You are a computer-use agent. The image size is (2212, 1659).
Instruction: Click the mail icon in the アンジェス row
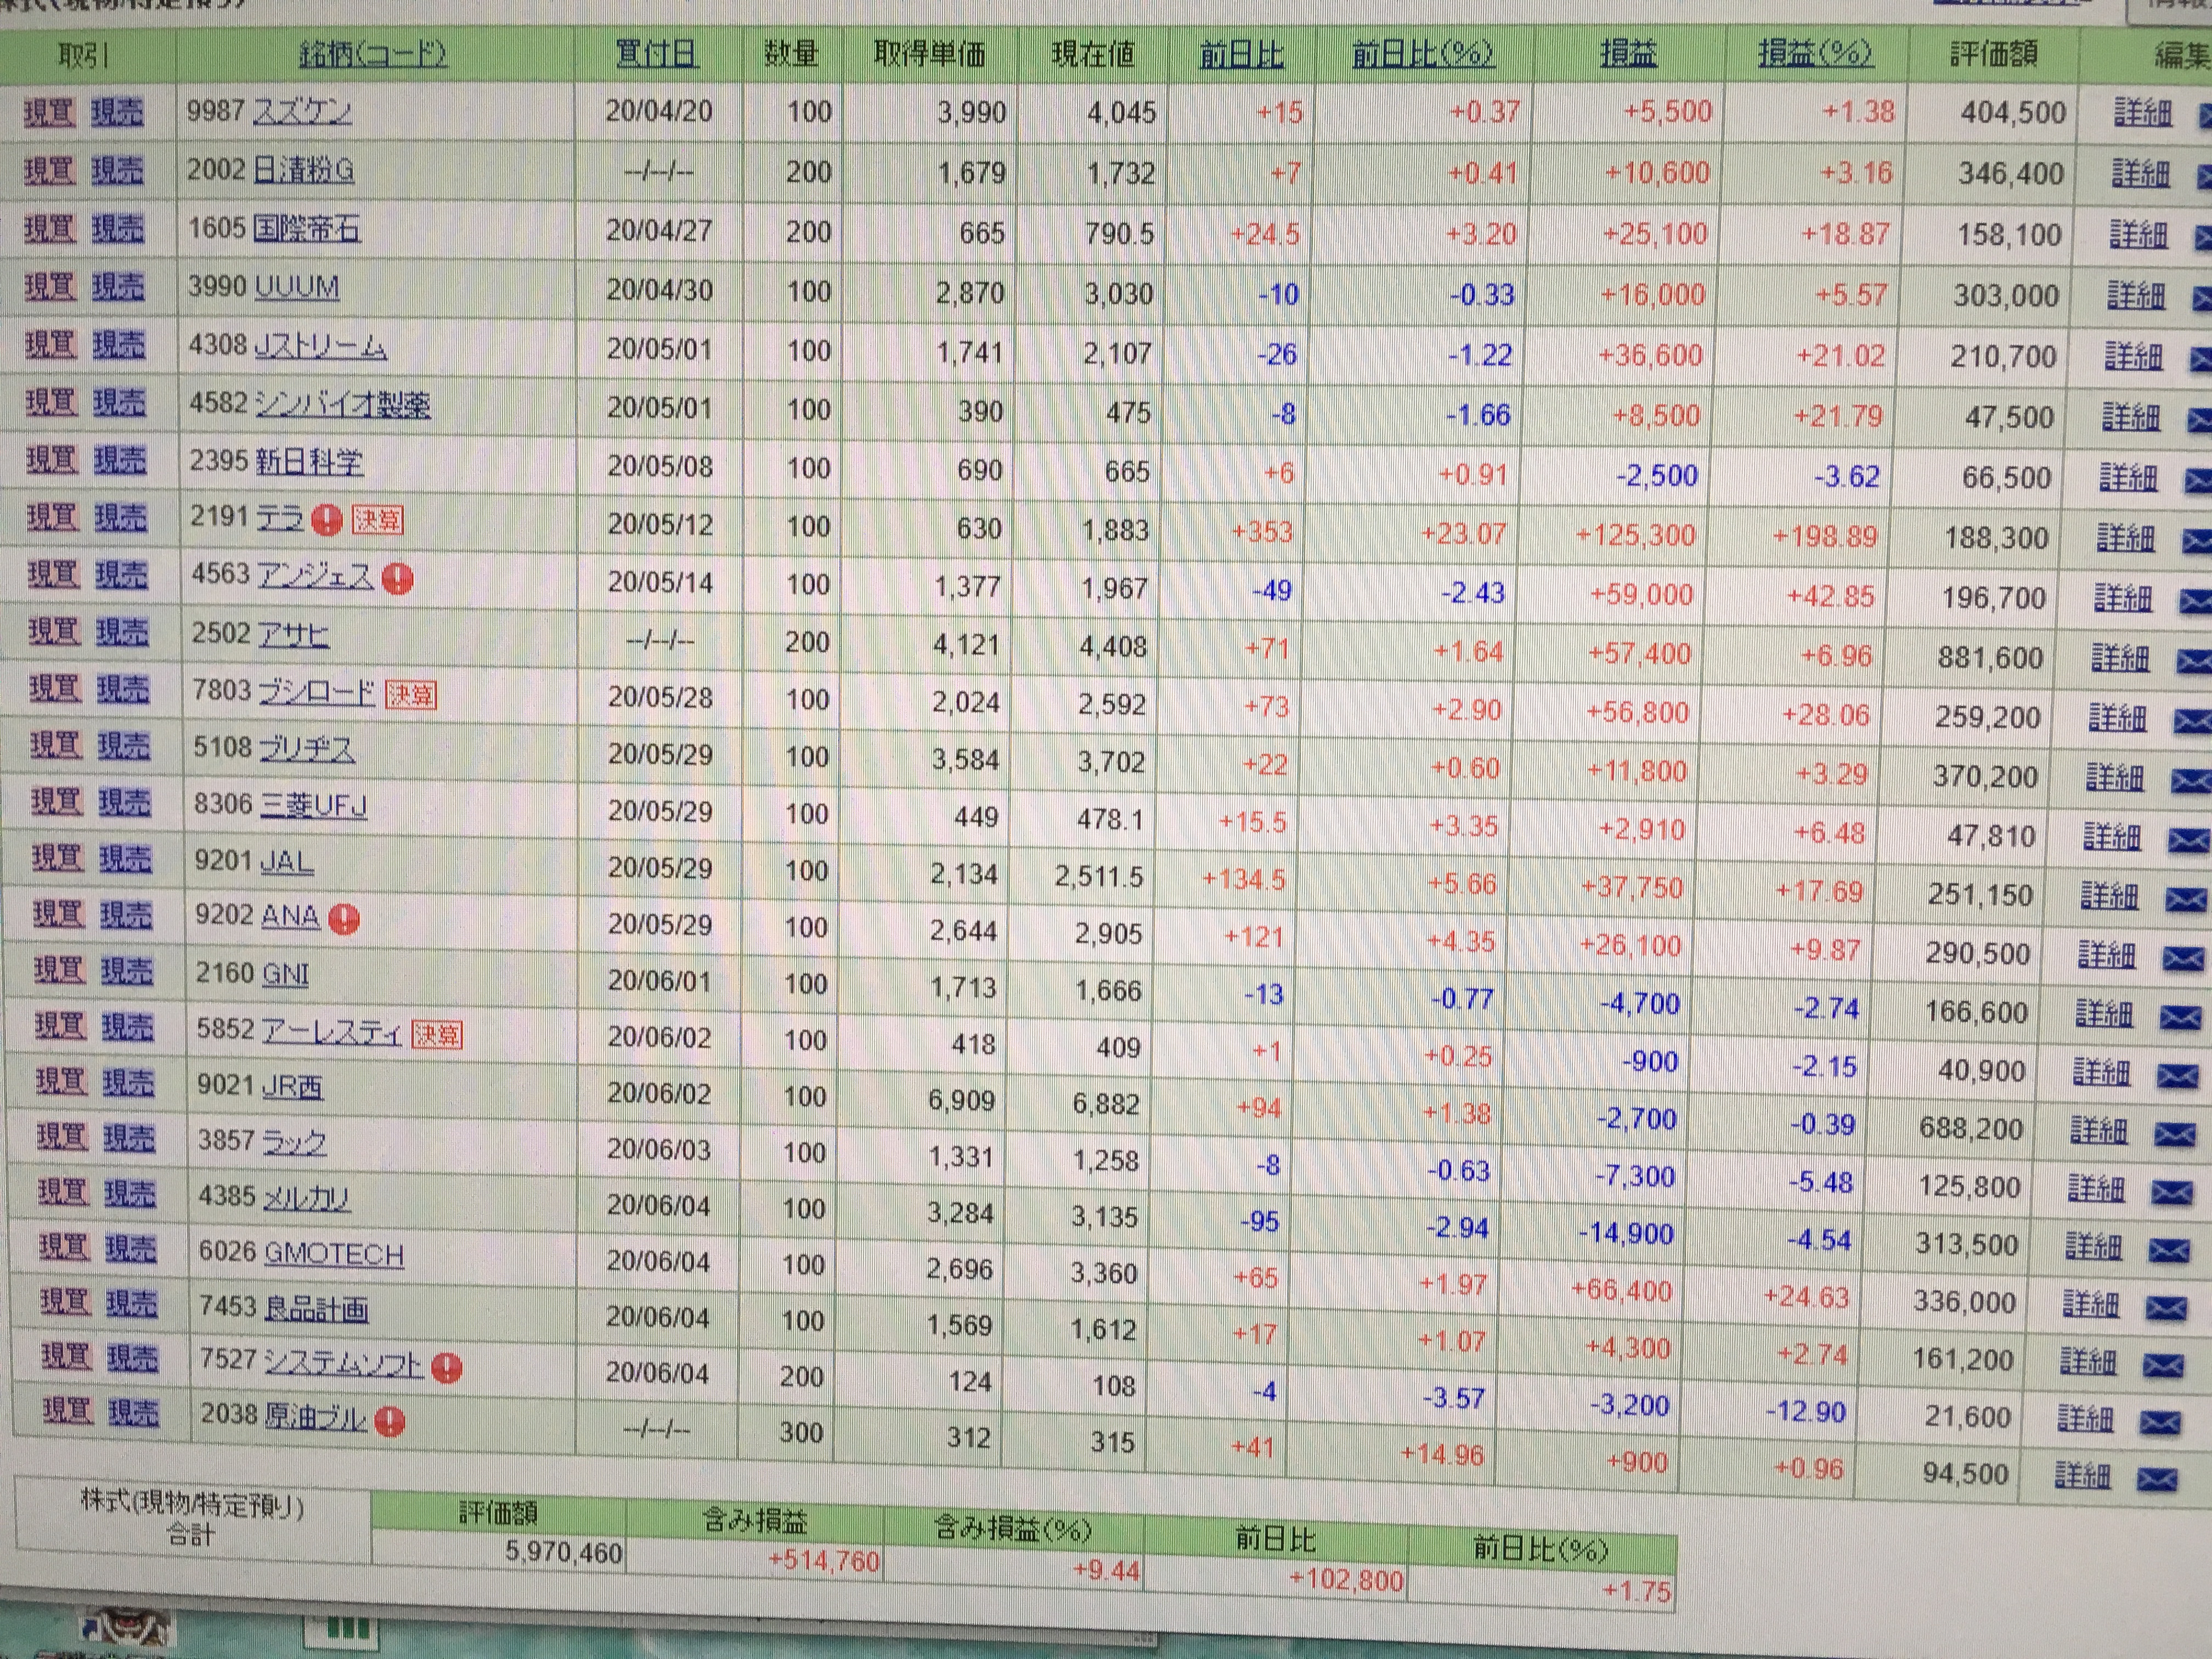point(2195,601)
